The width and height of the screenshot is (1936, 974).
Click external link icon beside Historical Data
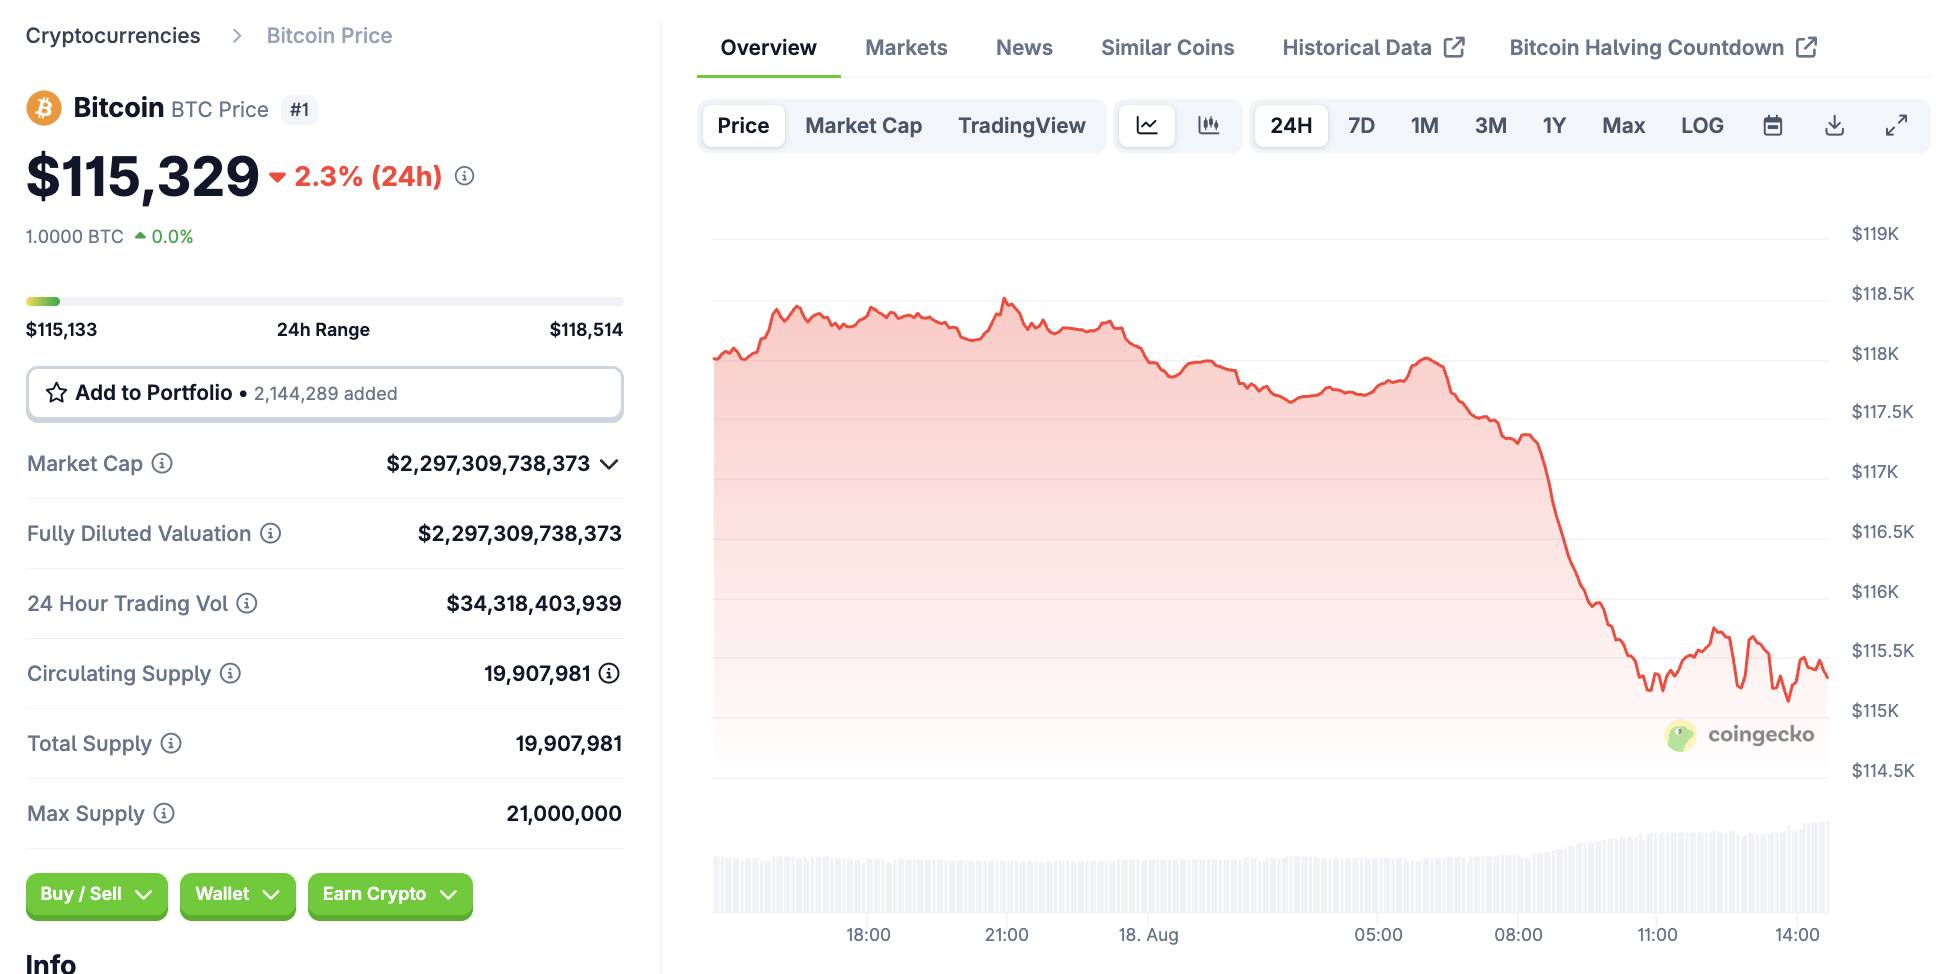(x=1454, y=47)
